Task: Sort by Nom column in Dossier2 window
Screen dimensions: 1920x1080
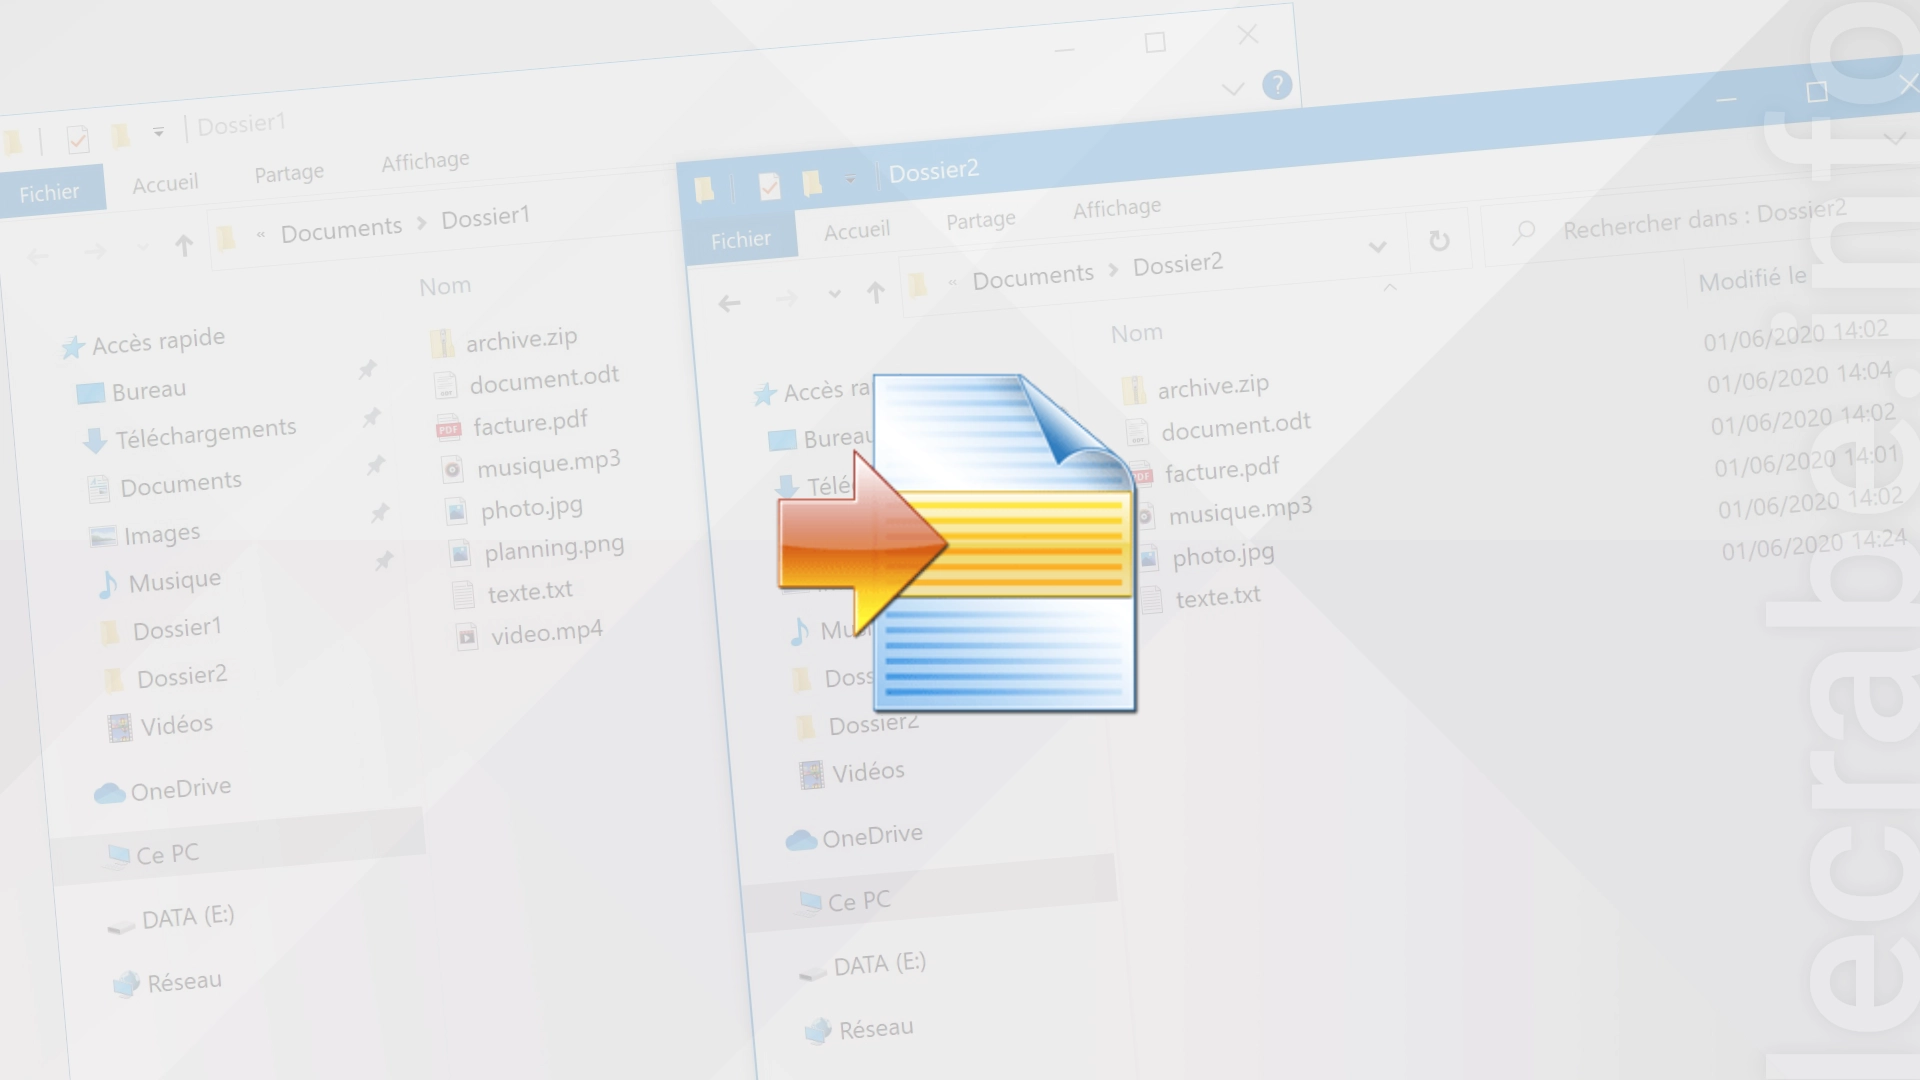Action: click(1137, 334)
